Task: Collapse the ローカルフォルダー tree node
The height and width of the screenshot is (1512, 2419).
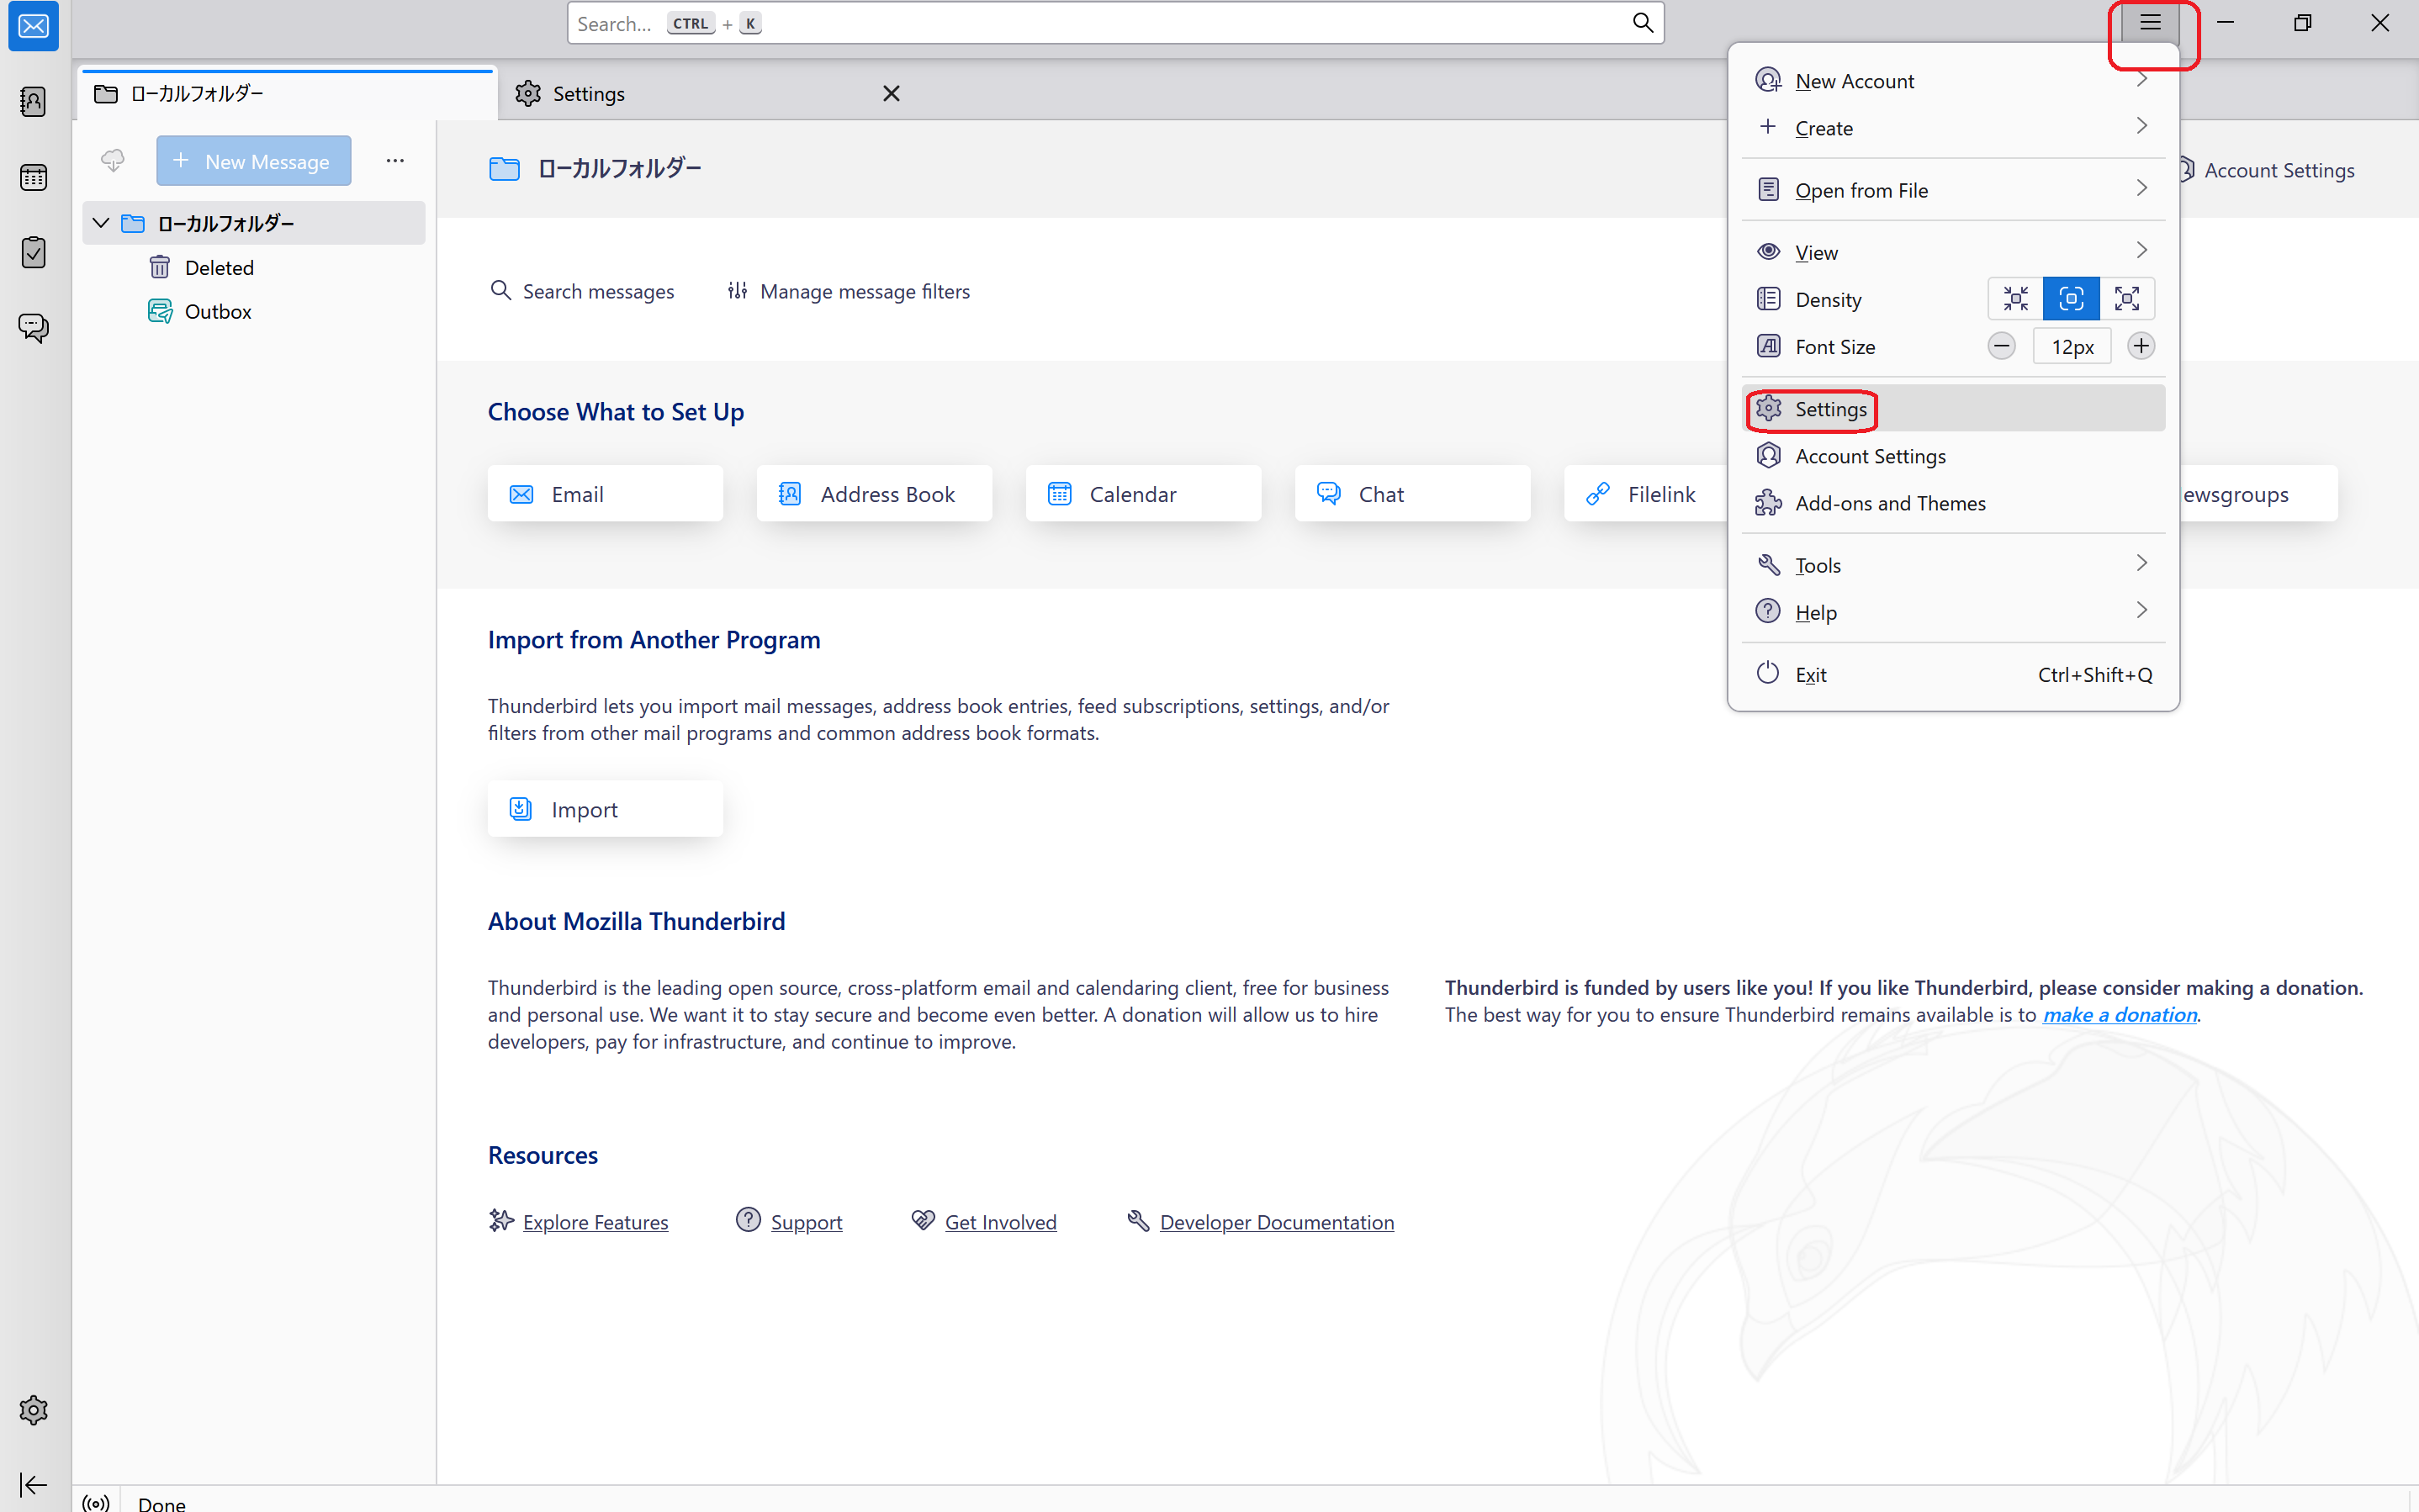Action: [101, 222]
